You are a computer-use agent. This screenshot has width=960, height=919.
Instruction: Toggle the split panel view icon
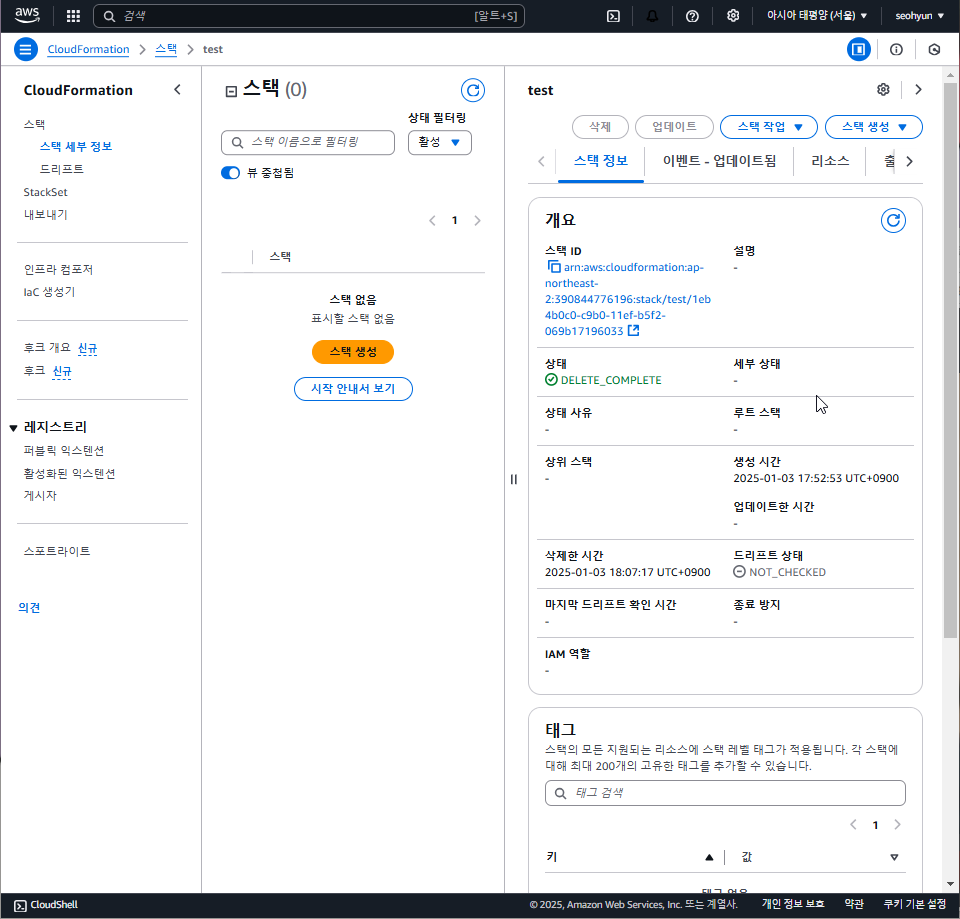tap(858, 50)
